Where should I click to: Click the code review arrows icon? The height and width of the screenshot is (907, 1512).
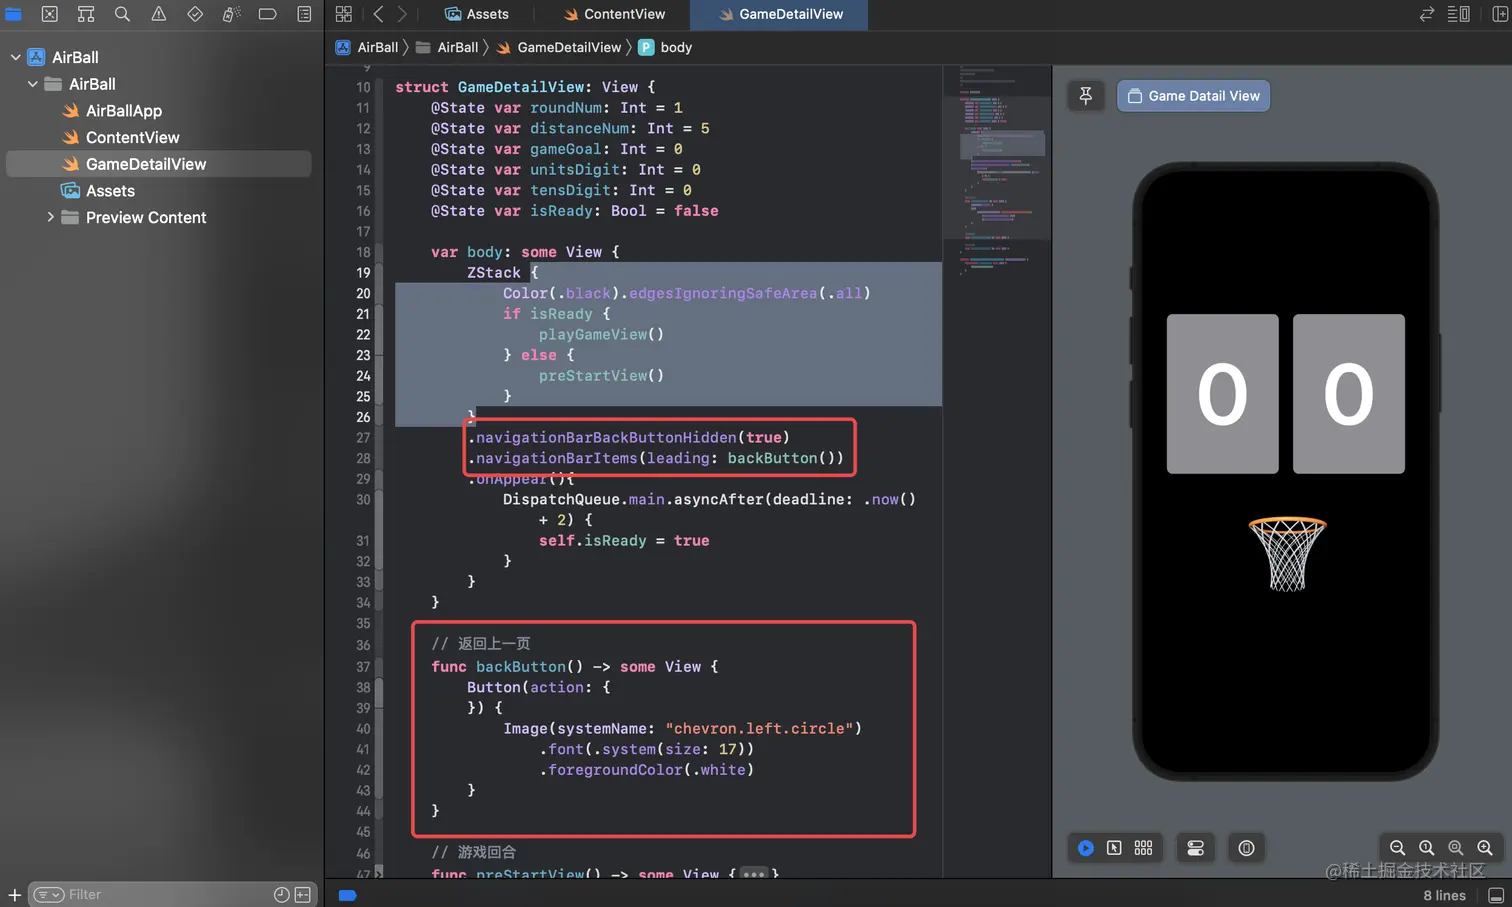1427,14
